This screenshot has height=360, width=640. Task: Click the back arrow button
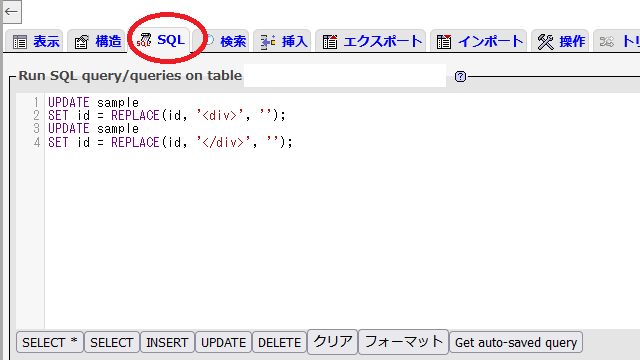11,11
